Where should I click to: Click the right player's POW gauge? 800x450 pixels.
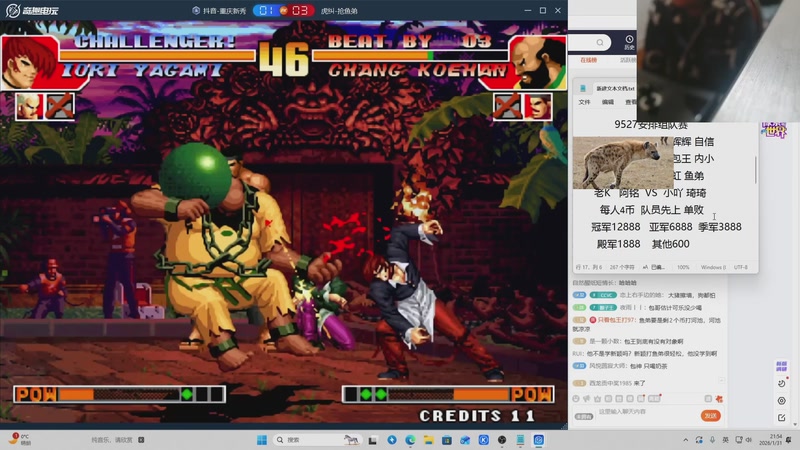pyautogui.click(x=448, y=394)
